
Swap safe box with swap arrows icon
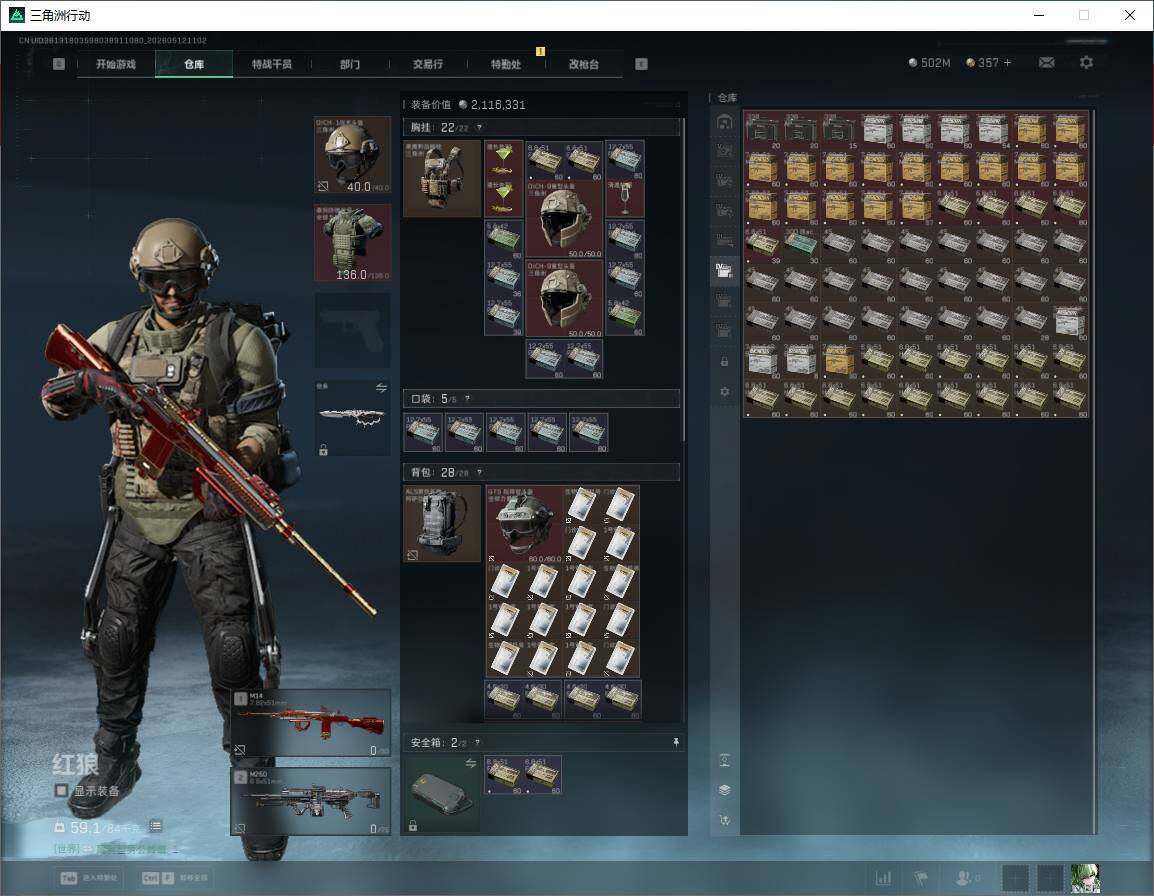click(x=470, y=763)
